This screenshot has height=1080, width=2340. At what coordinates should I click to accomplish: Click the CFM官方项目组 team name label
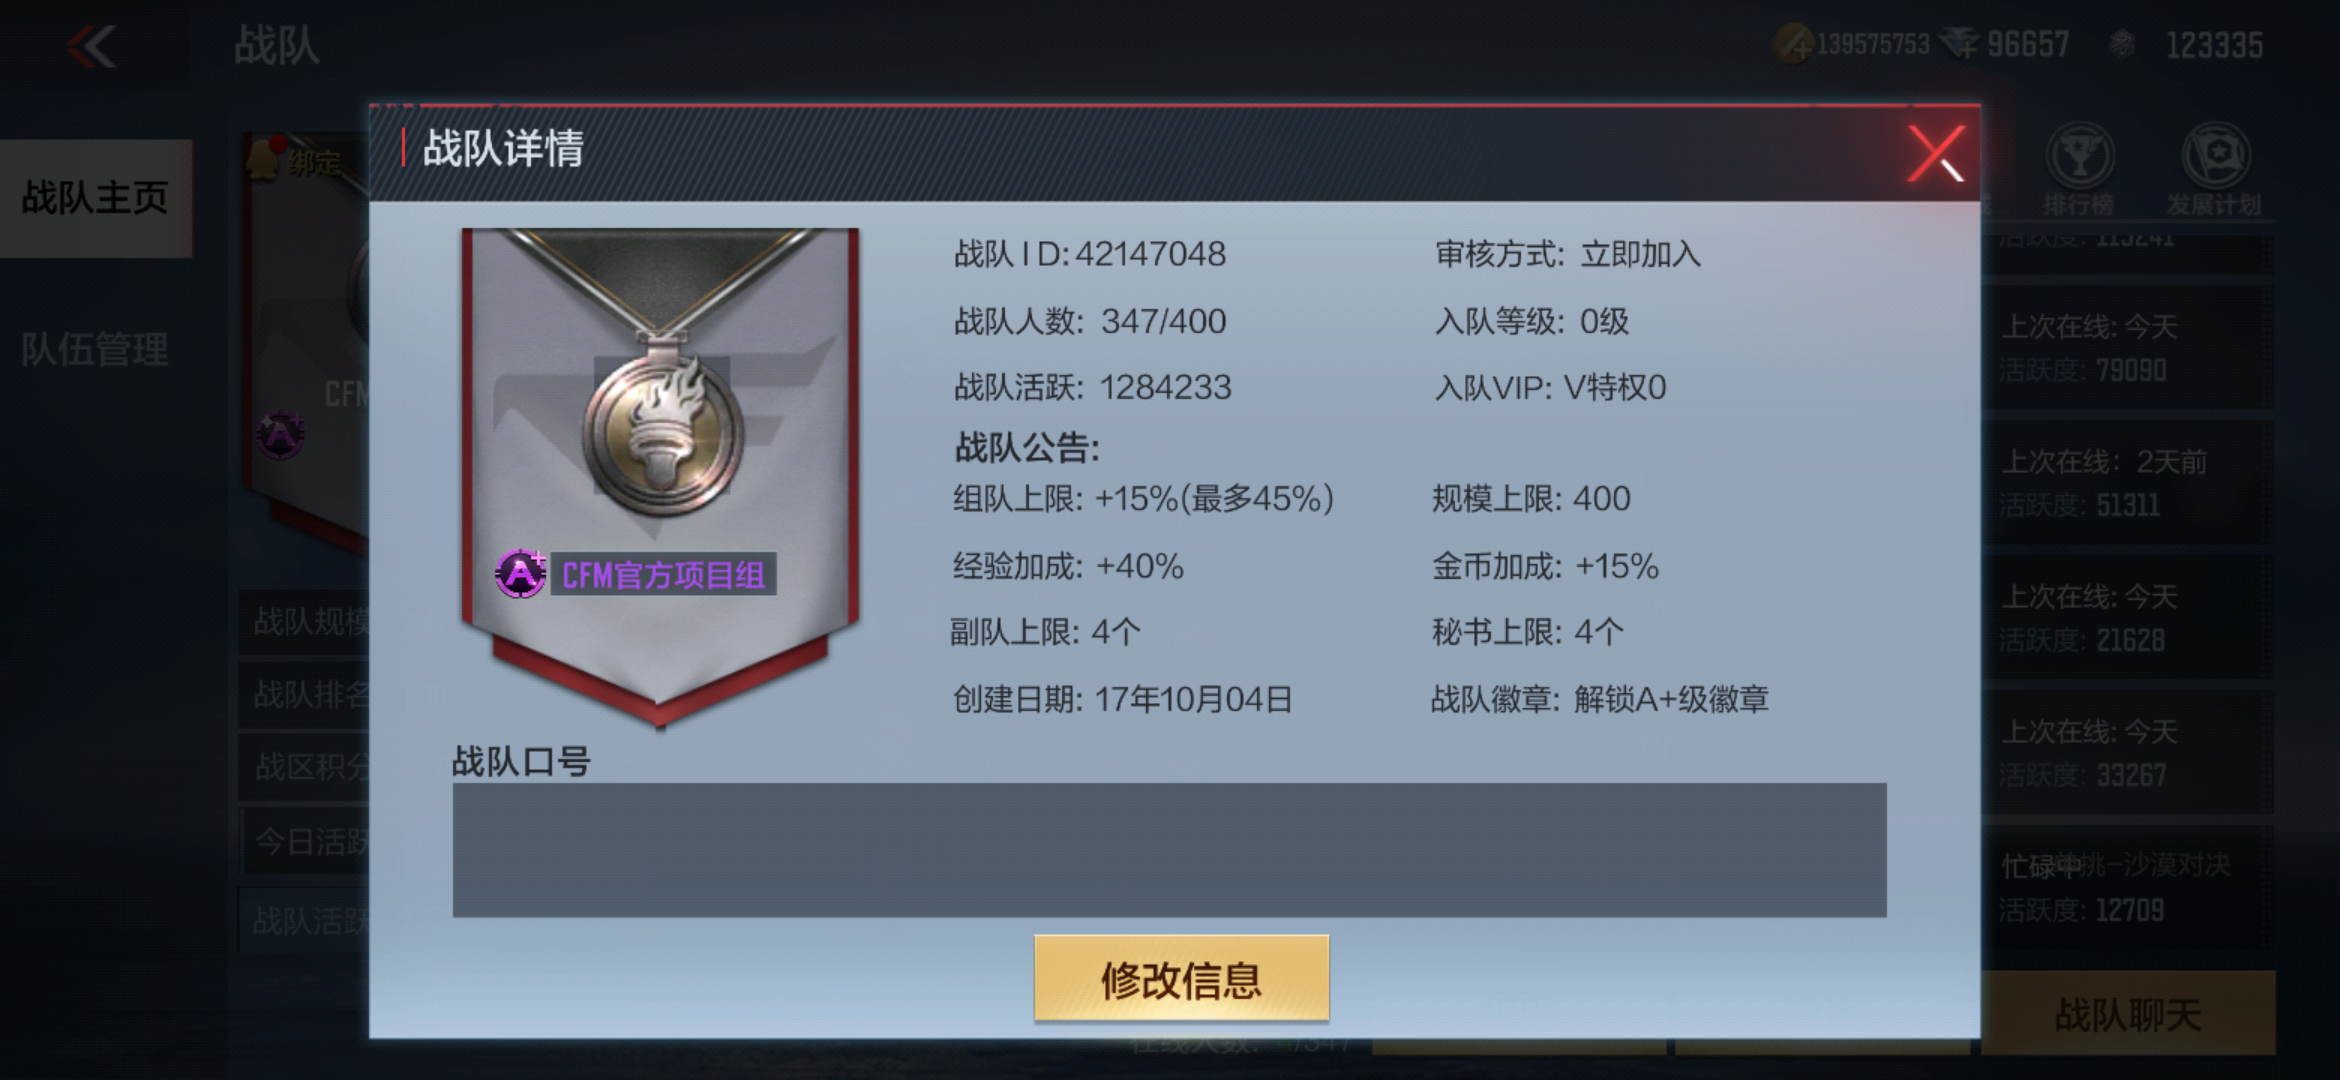click(x=663, y=575)
